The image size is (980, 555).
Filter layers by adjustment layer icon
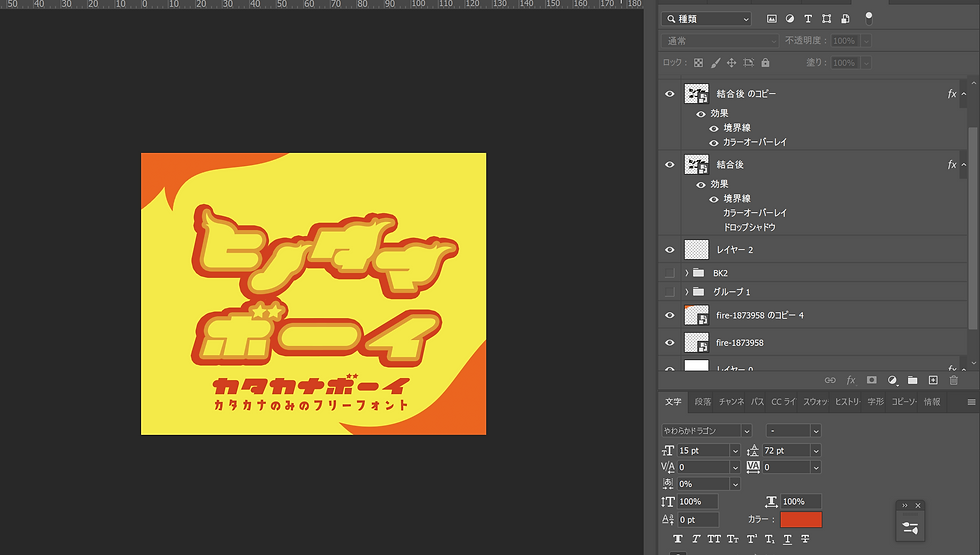[790, 19]
